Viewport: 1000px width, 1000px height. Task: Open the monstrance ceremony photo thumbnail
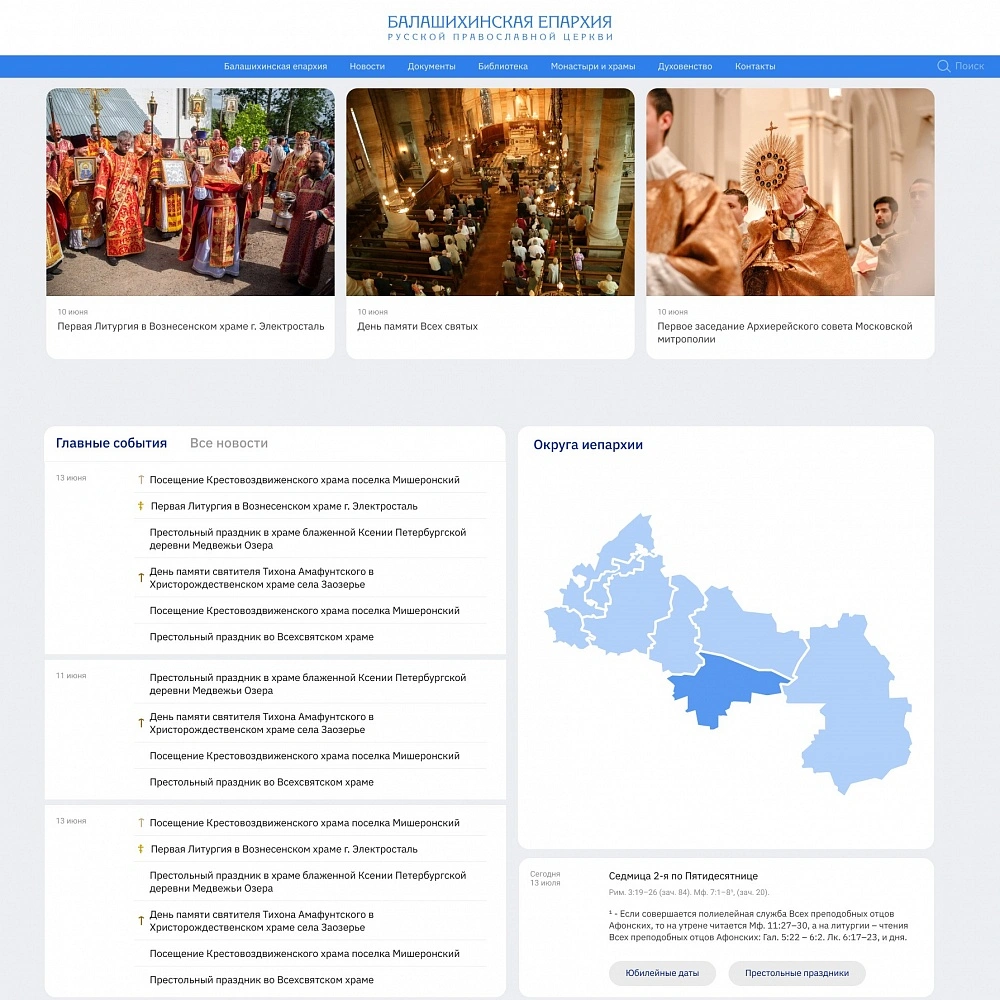pos(790,192)
